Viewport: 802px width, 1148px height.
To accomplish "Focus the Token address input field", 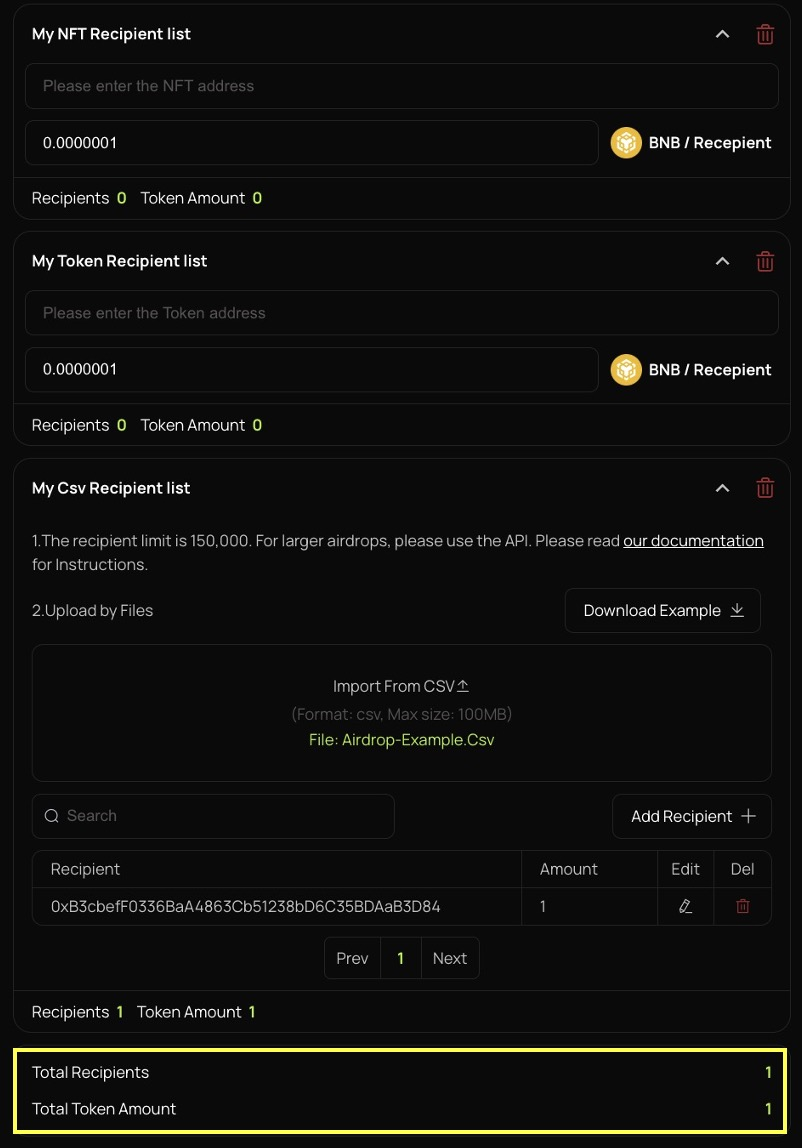I will click(x=401, y=313).
